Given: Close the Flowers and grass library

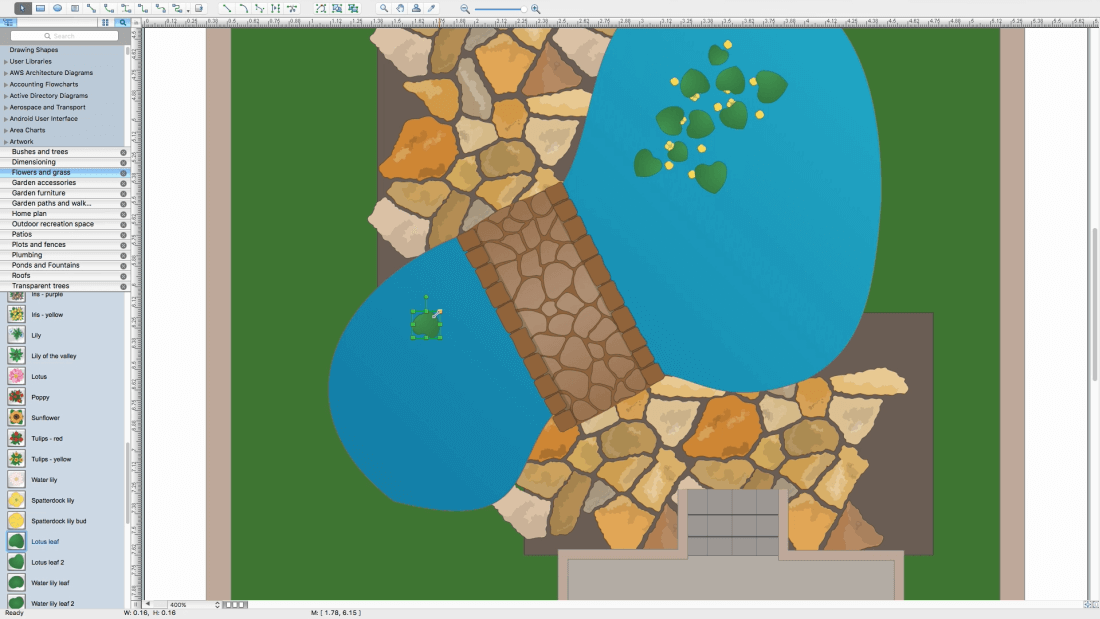Looking at the screenshot, I should pos(123,173).
